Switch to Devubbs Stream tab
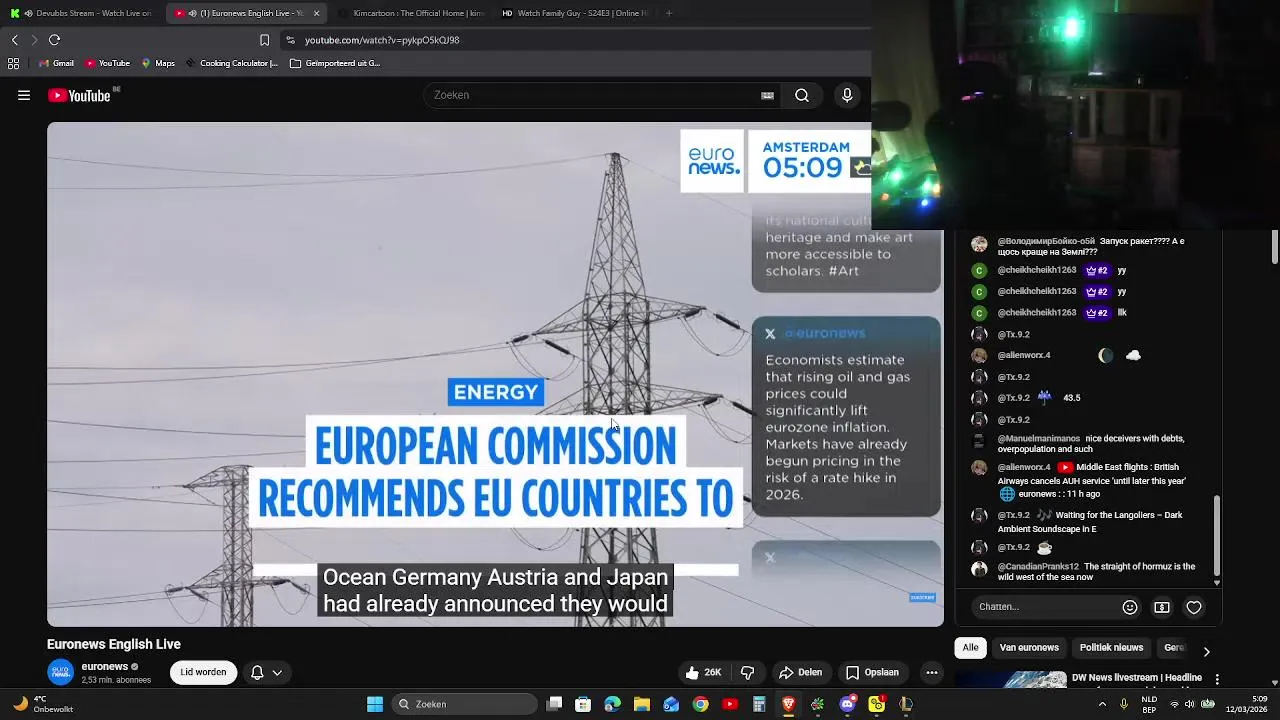The image size is (1280, 720). pos(82,13)
